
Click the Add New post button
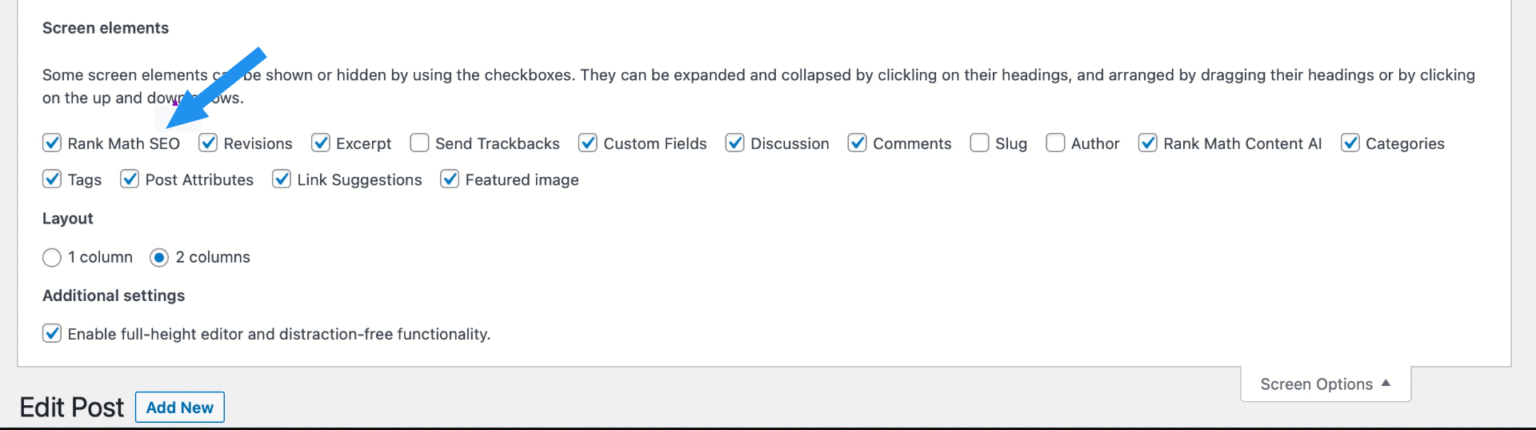tap(180, 407)
